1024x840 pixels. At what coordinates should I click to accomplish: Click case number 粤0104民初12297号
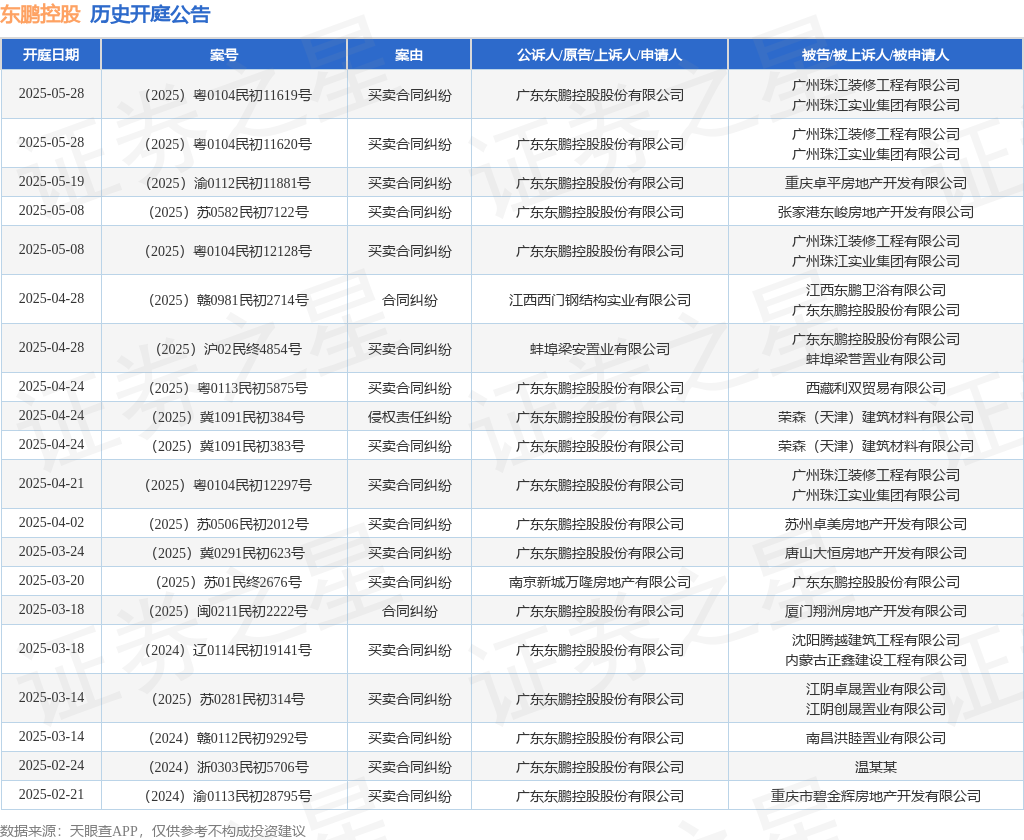[x=252, y=485]
